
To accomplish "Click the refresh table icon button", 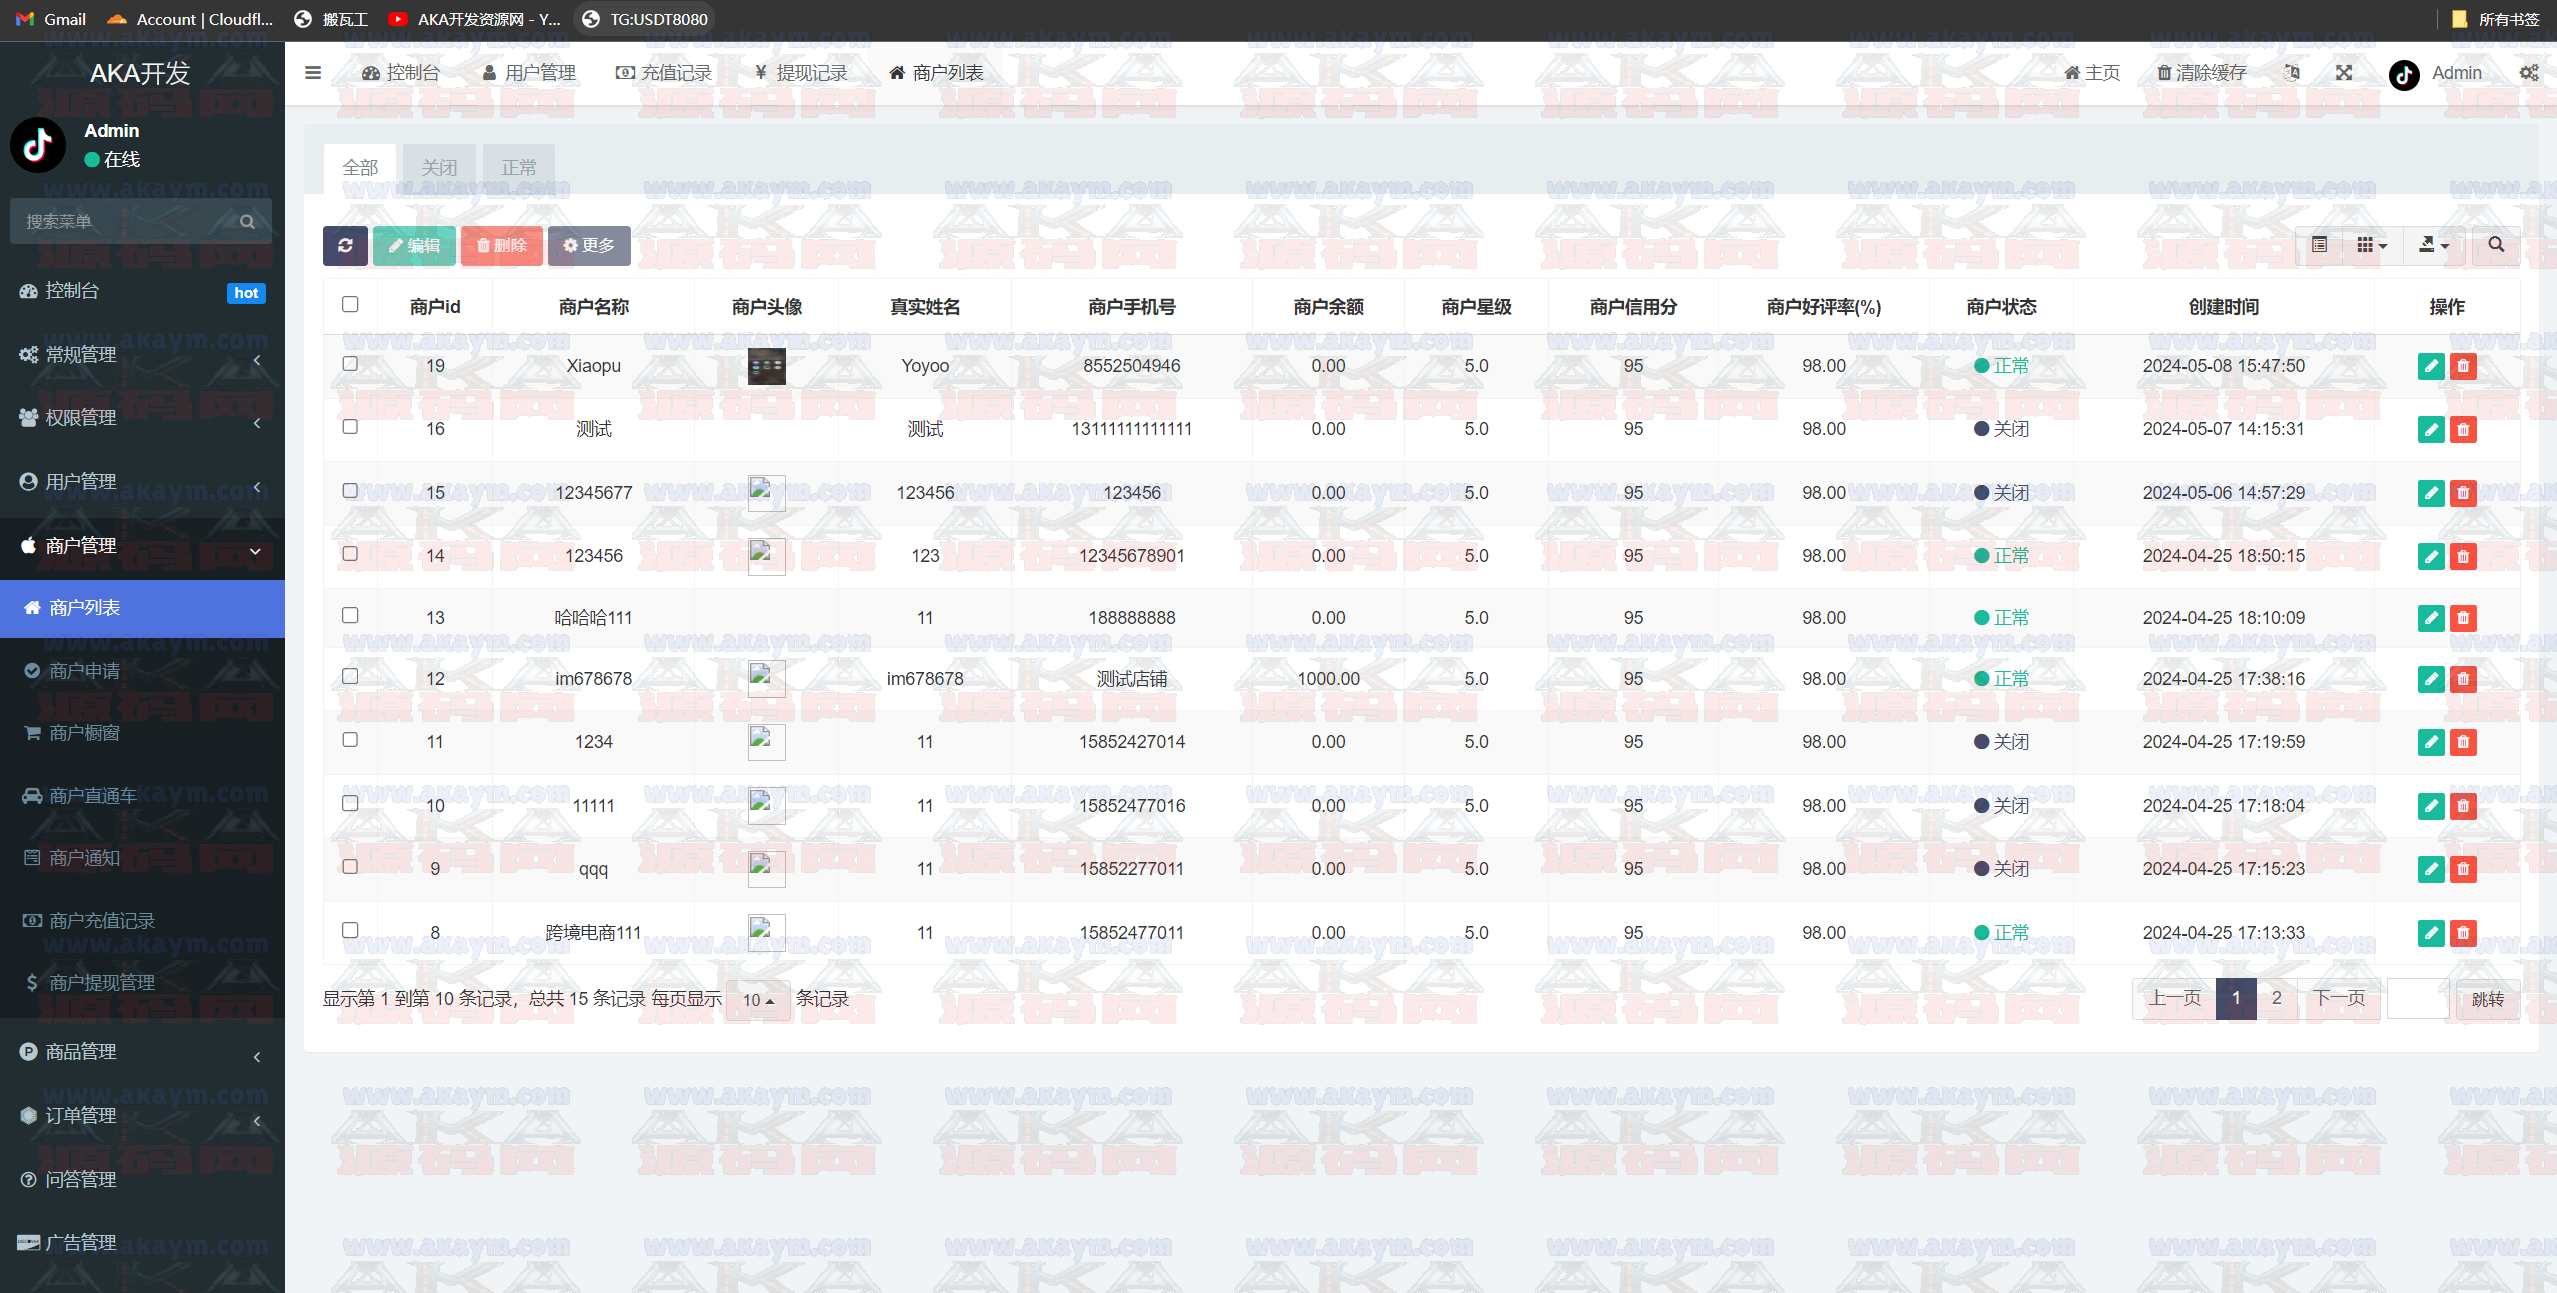I will pos(345,246).
